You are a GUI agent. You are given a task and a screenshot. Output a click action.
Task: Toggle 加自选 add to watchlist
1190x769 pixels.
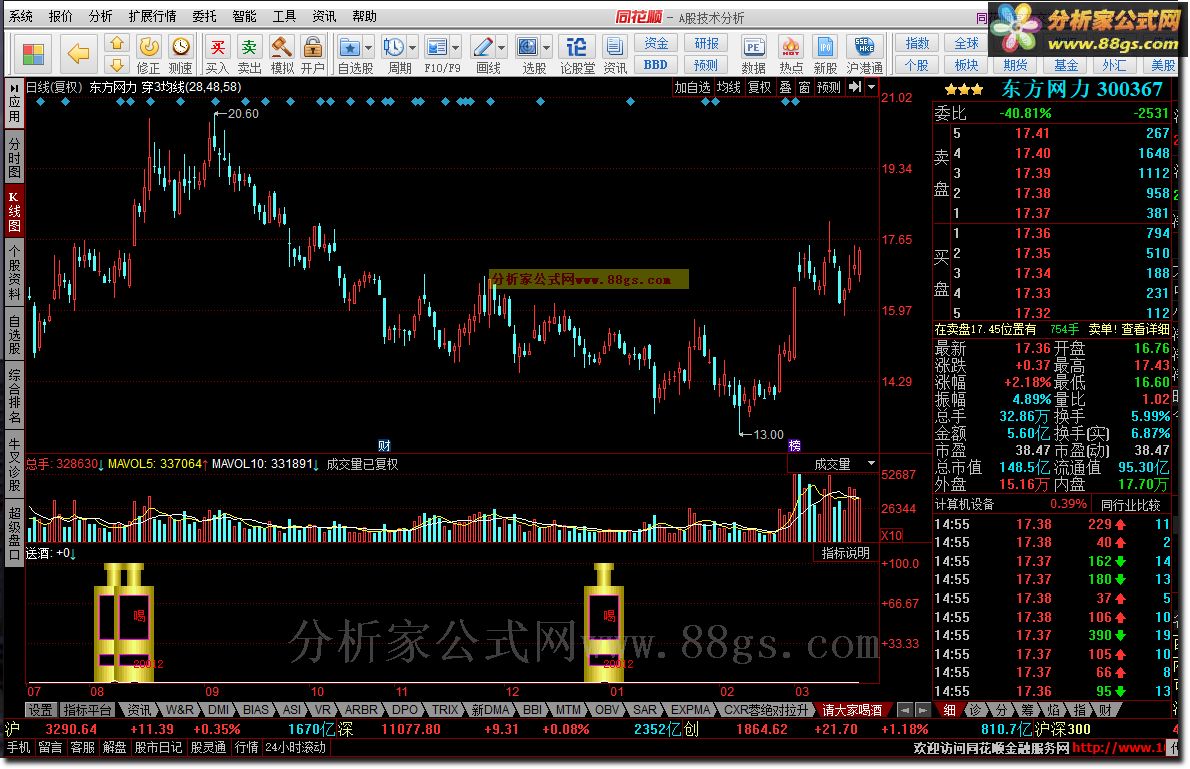click(692, 87)
